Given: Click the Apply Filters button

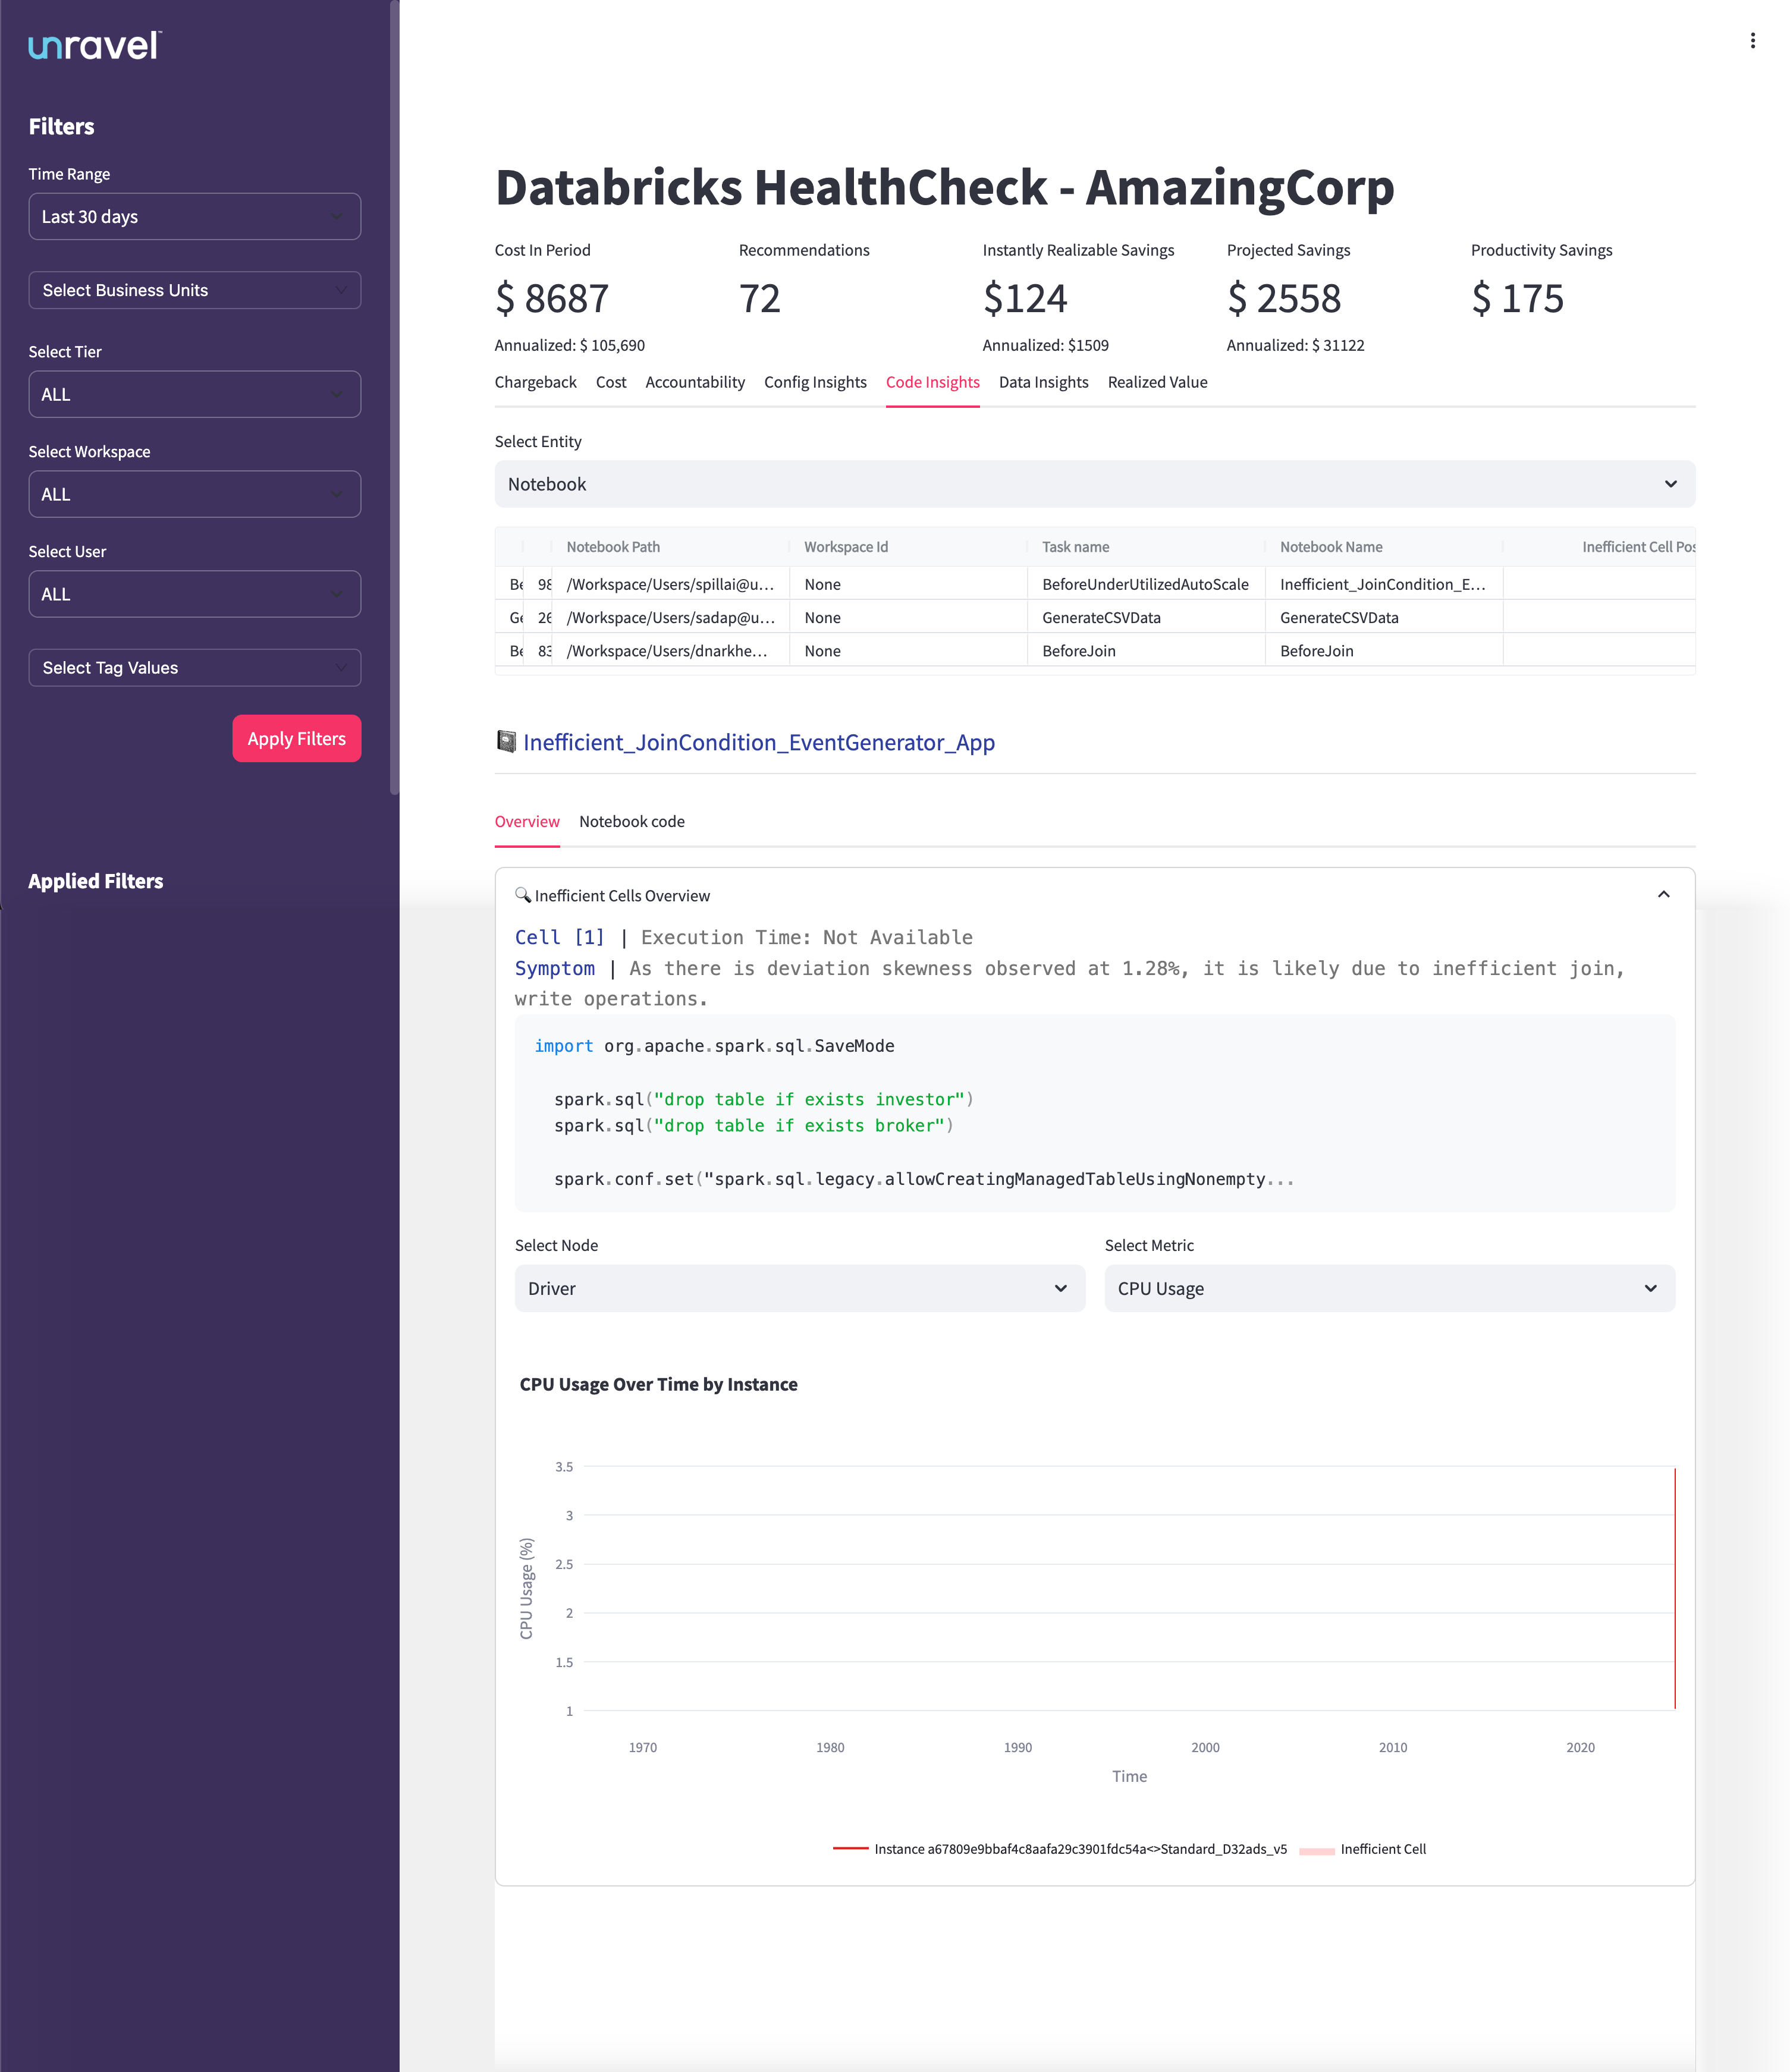Looking at the screenshot, I should (296, 738).
